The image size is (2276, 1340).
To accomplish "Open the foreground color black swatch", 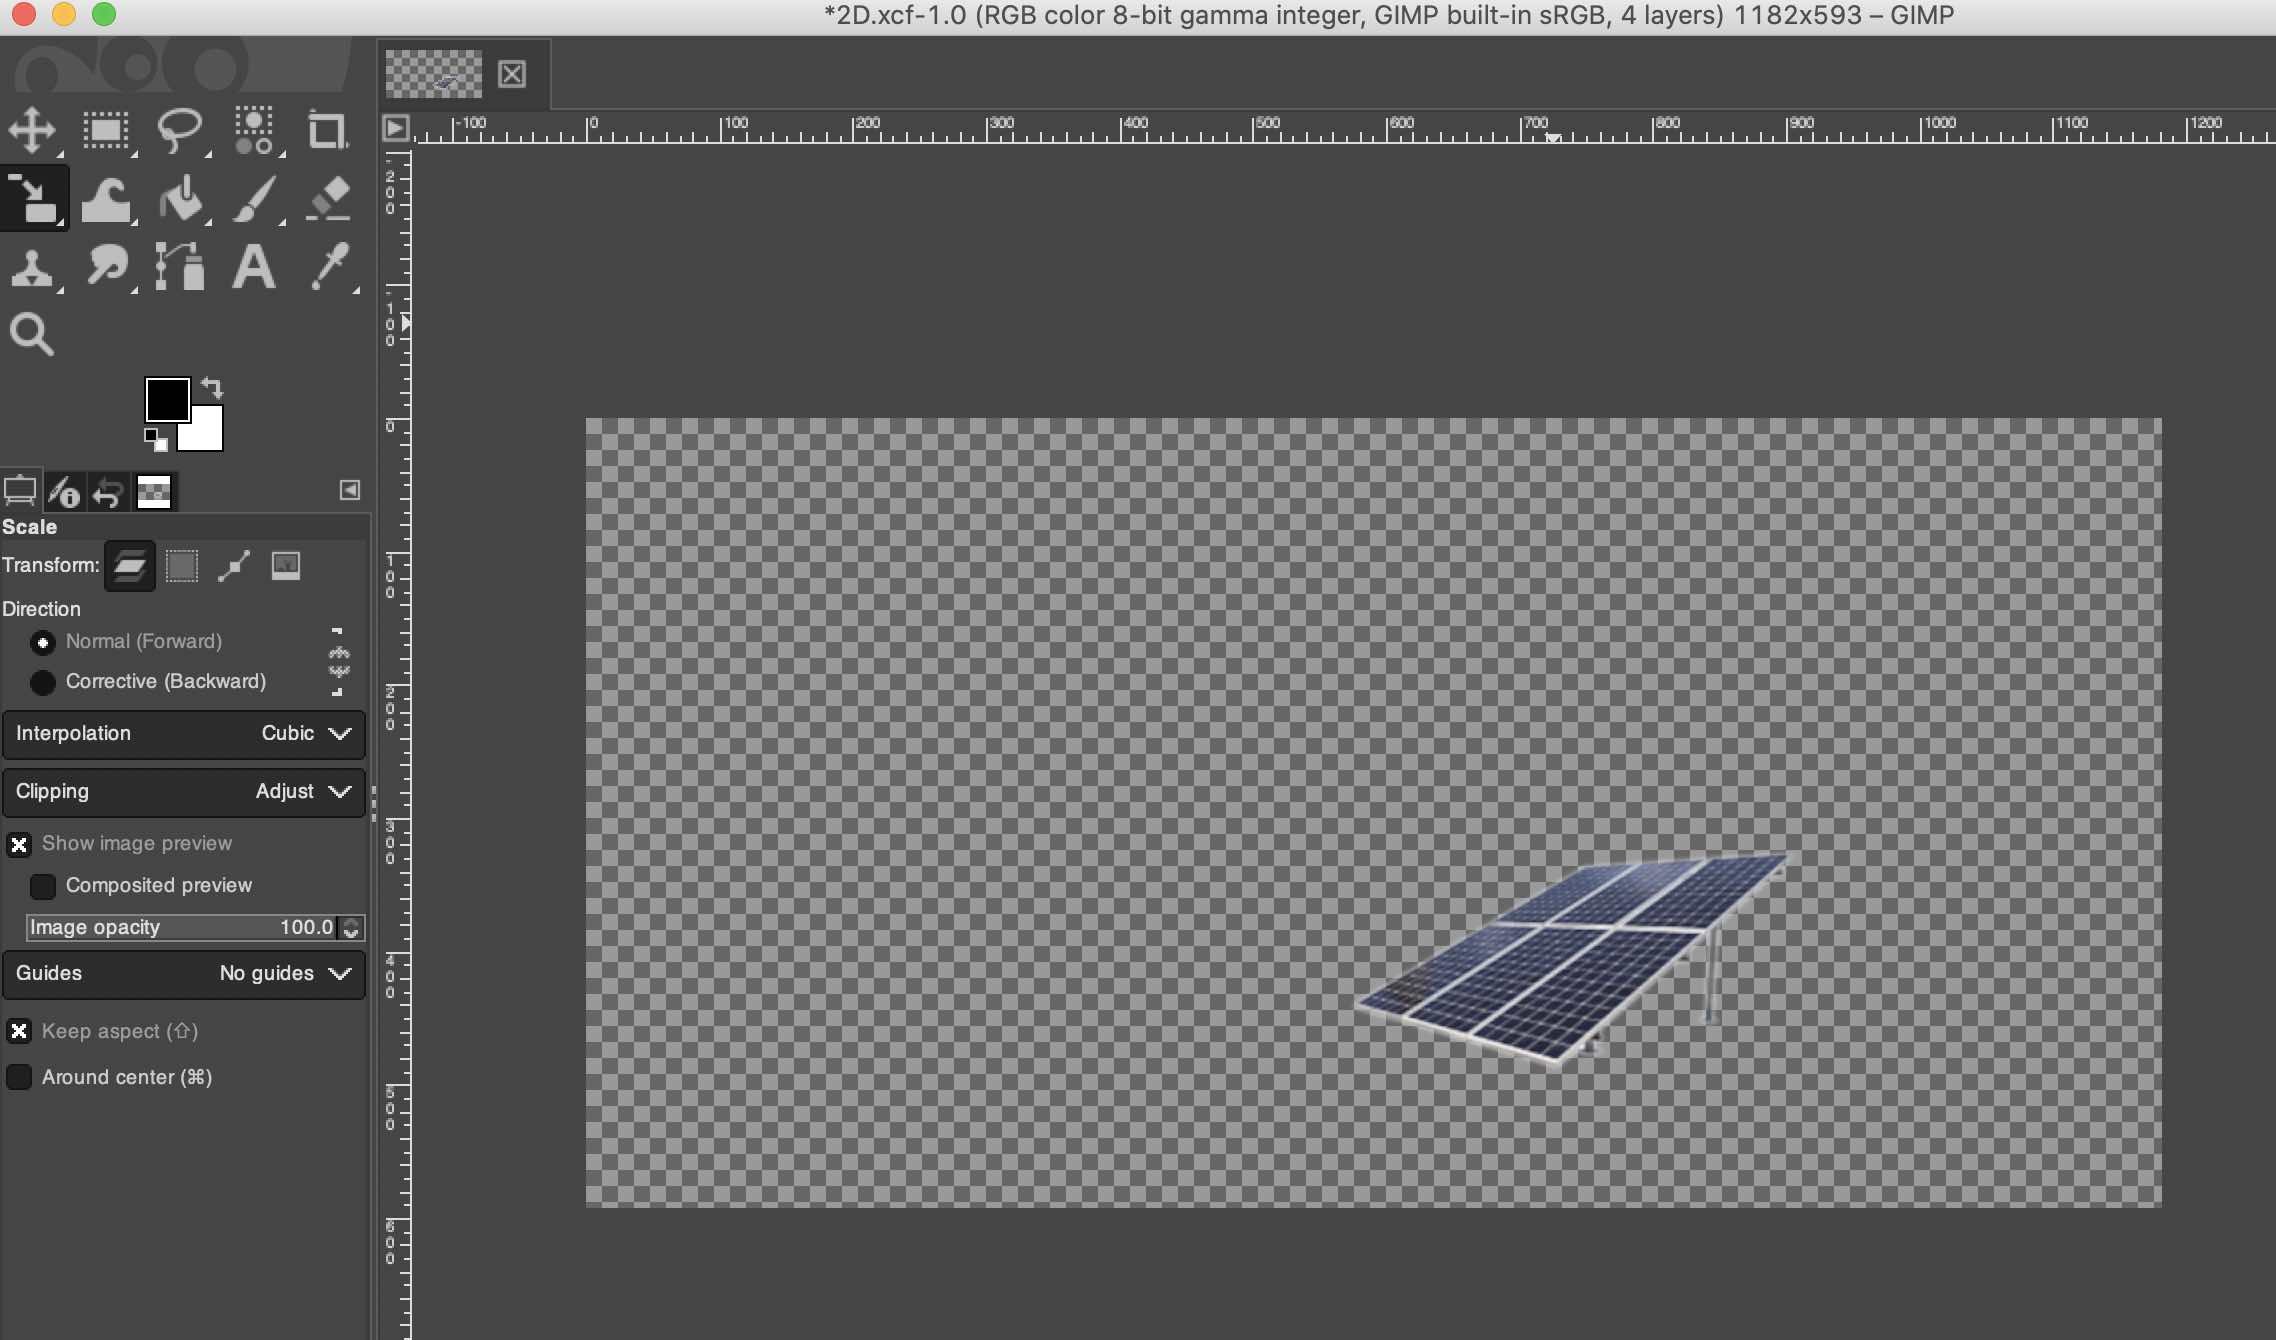I will coord(166,399).
